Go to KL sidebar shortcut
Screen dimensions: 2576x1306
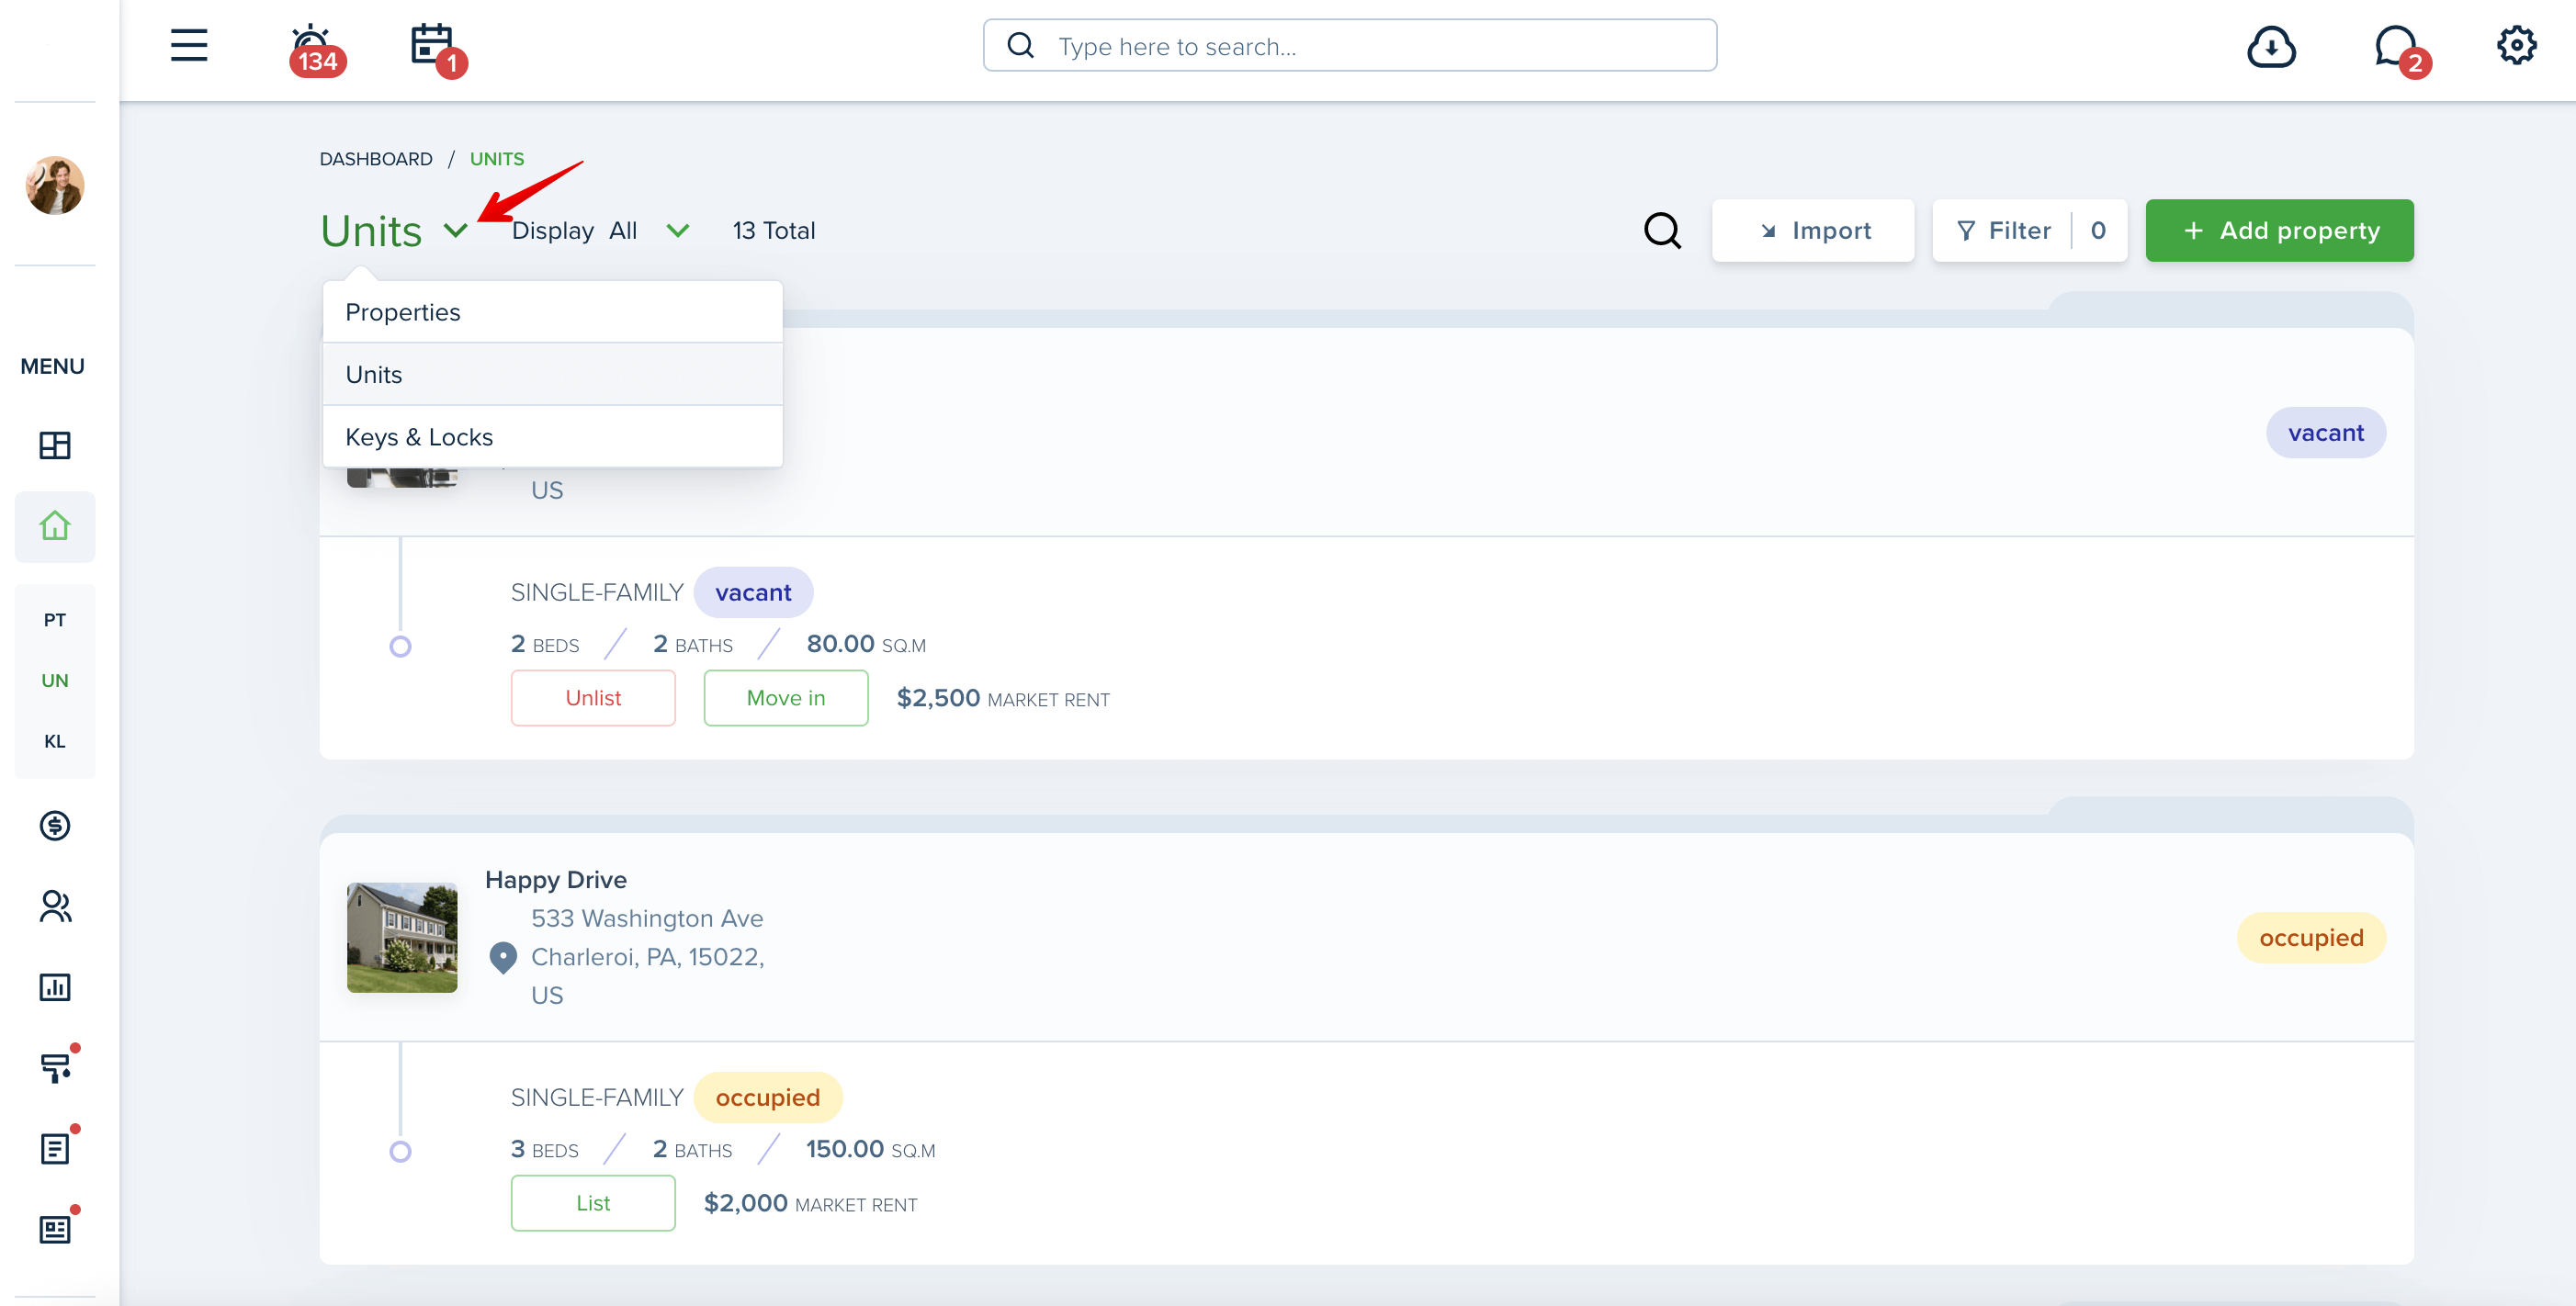pyautogui.click(x=55, y=741)
